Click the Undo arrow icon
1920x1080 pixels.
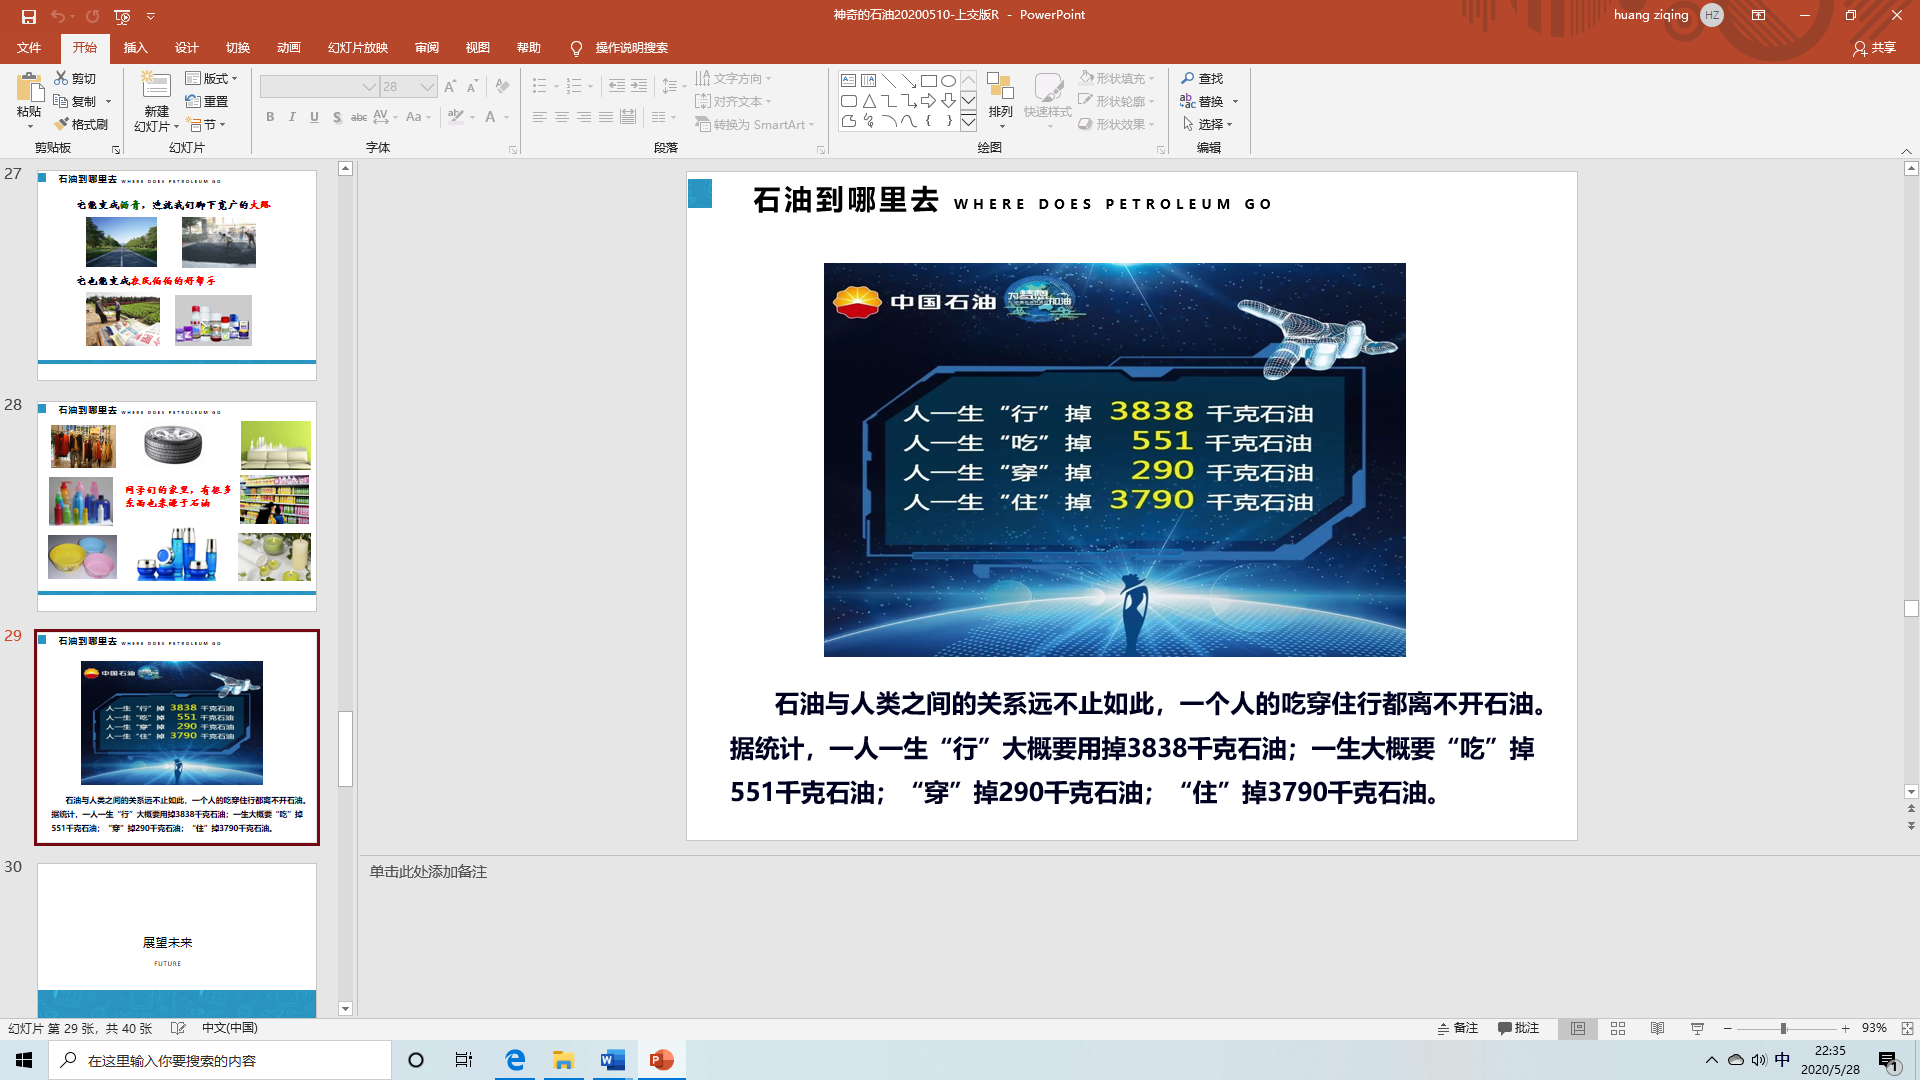coord(57,16)
